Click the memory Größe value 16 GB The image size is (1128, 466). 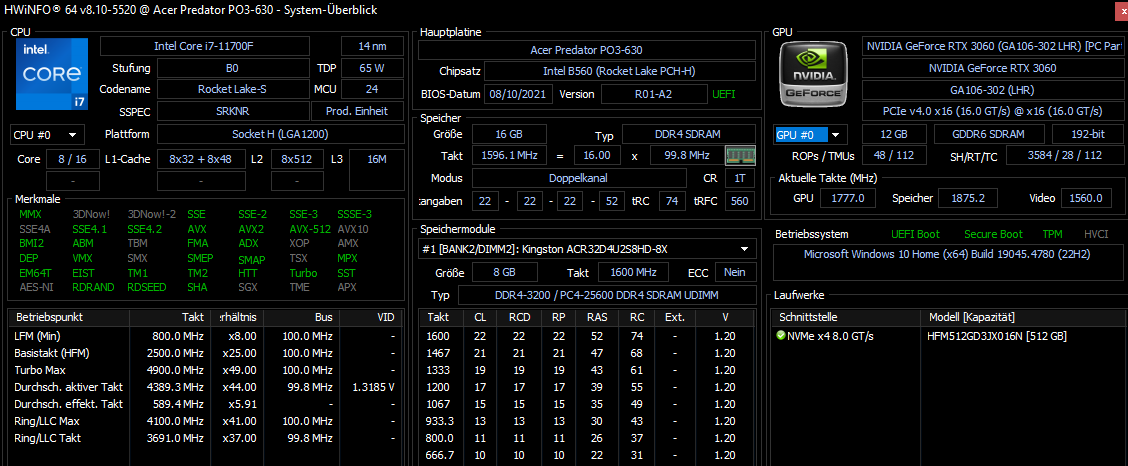(509, 134)
